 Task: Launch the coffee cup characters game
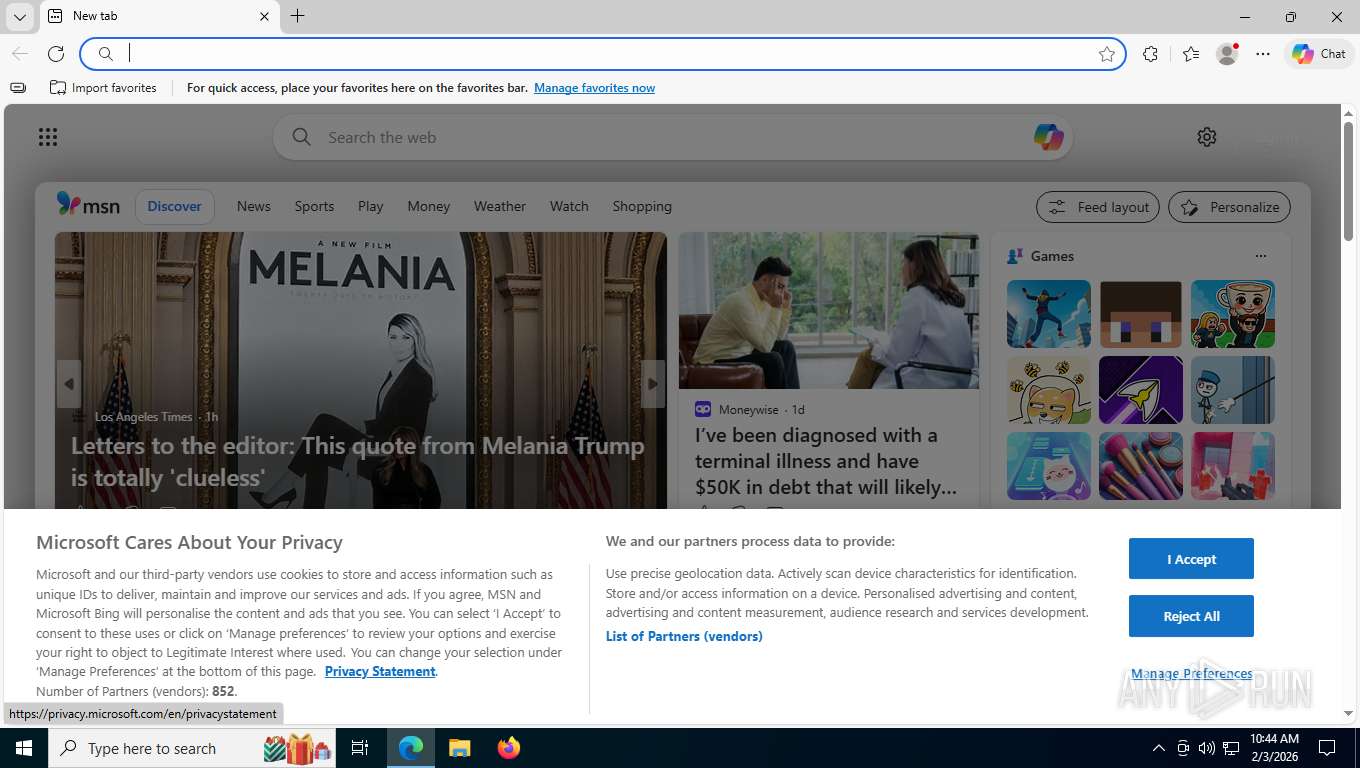tap(1233, 314)
